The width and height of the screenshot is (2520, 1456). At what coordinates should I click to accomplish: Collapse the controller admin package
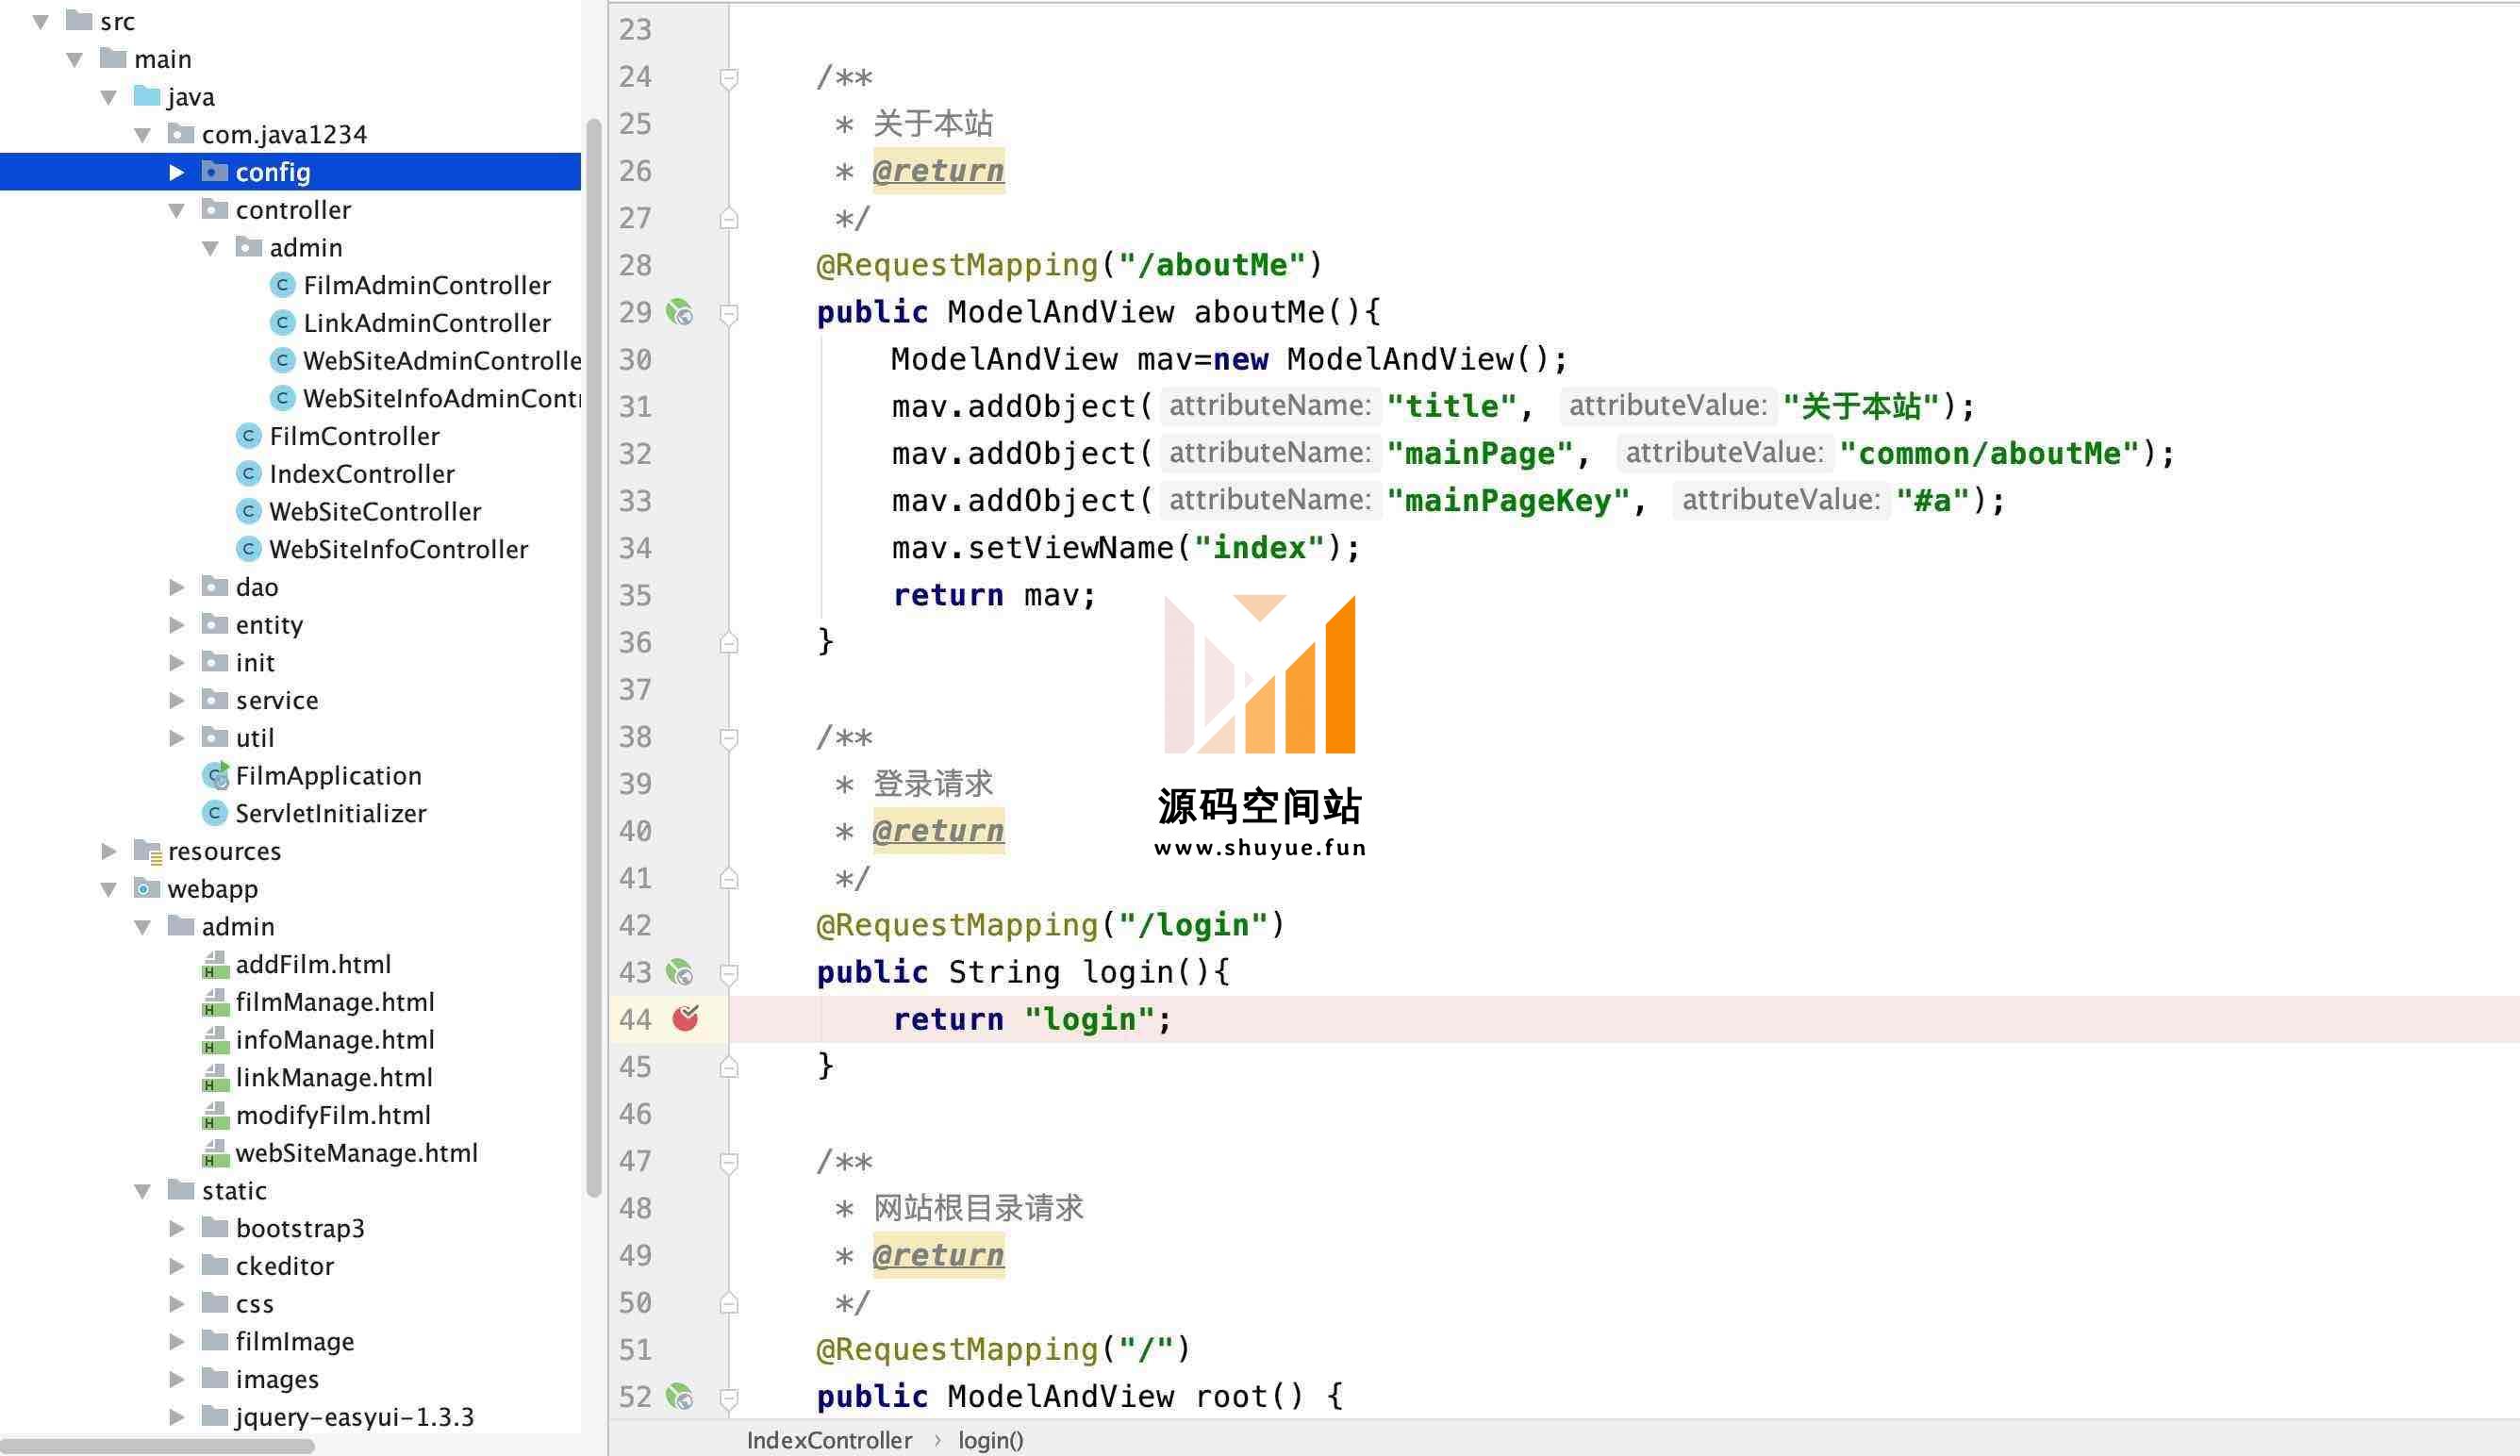(211, 248)
